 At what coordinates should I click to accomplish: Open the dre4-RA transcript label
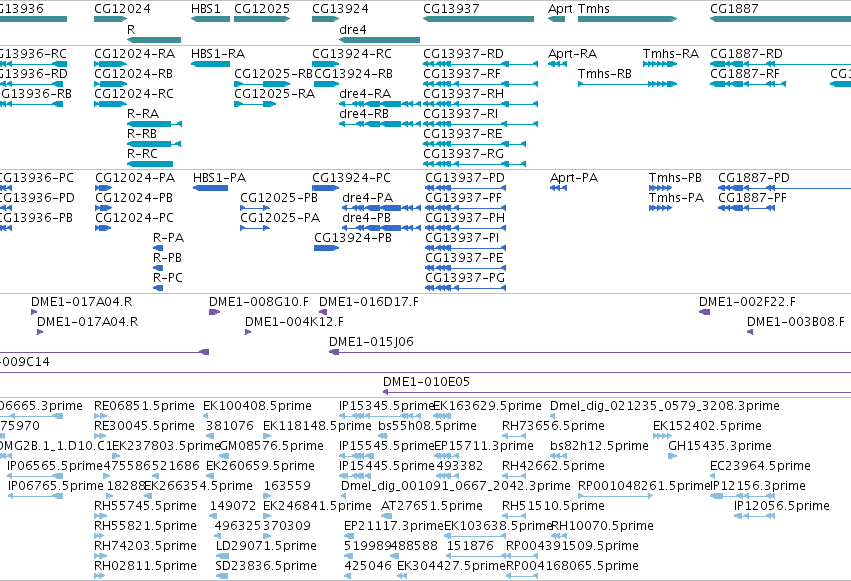365,94
